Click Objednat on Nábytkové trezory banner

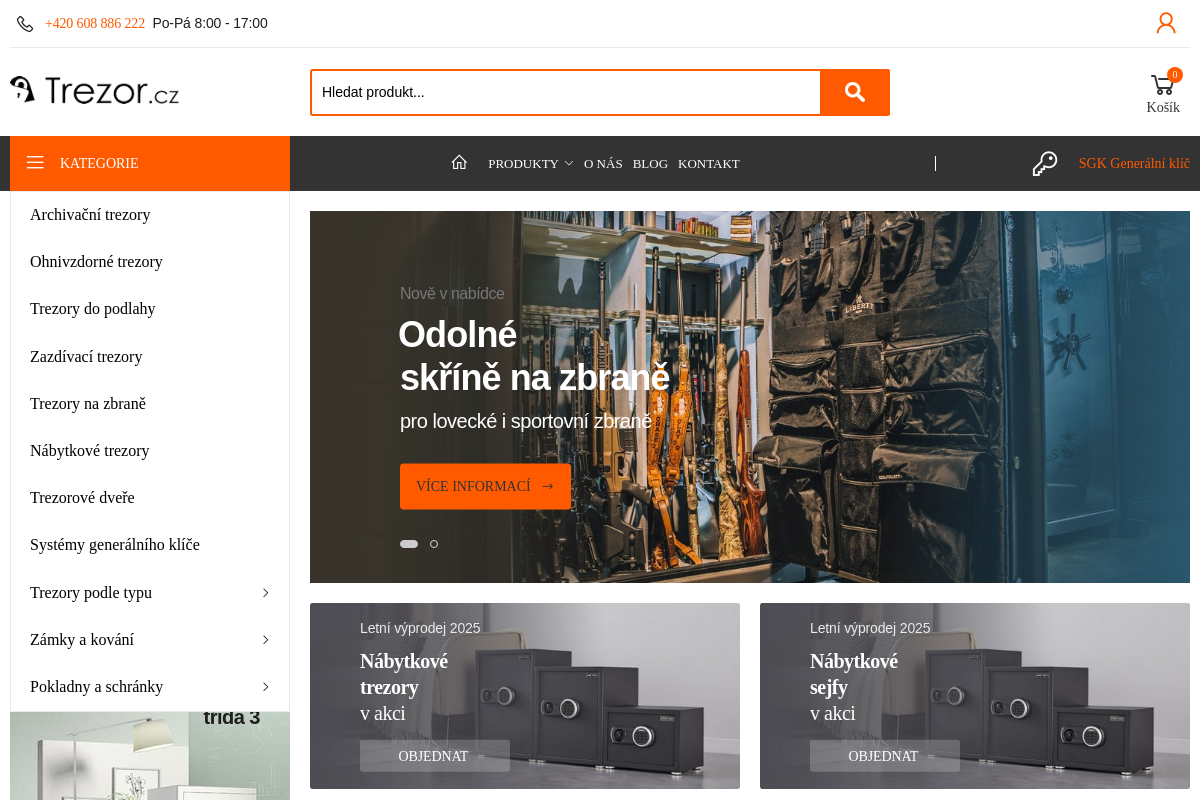click(434, 756)
